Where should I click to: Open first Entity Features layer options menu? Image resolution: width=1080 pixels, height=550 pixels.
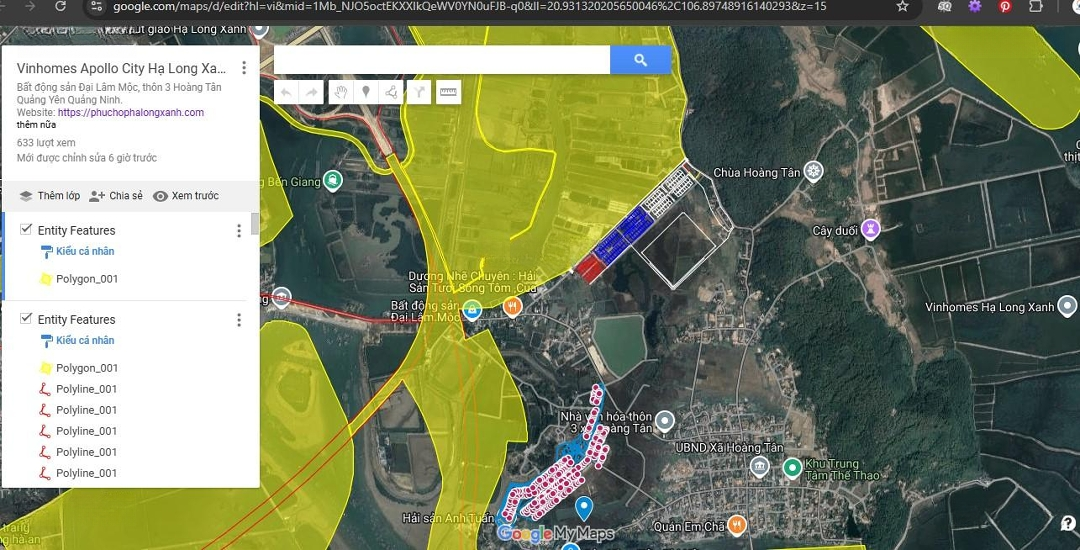click(239, 231)
